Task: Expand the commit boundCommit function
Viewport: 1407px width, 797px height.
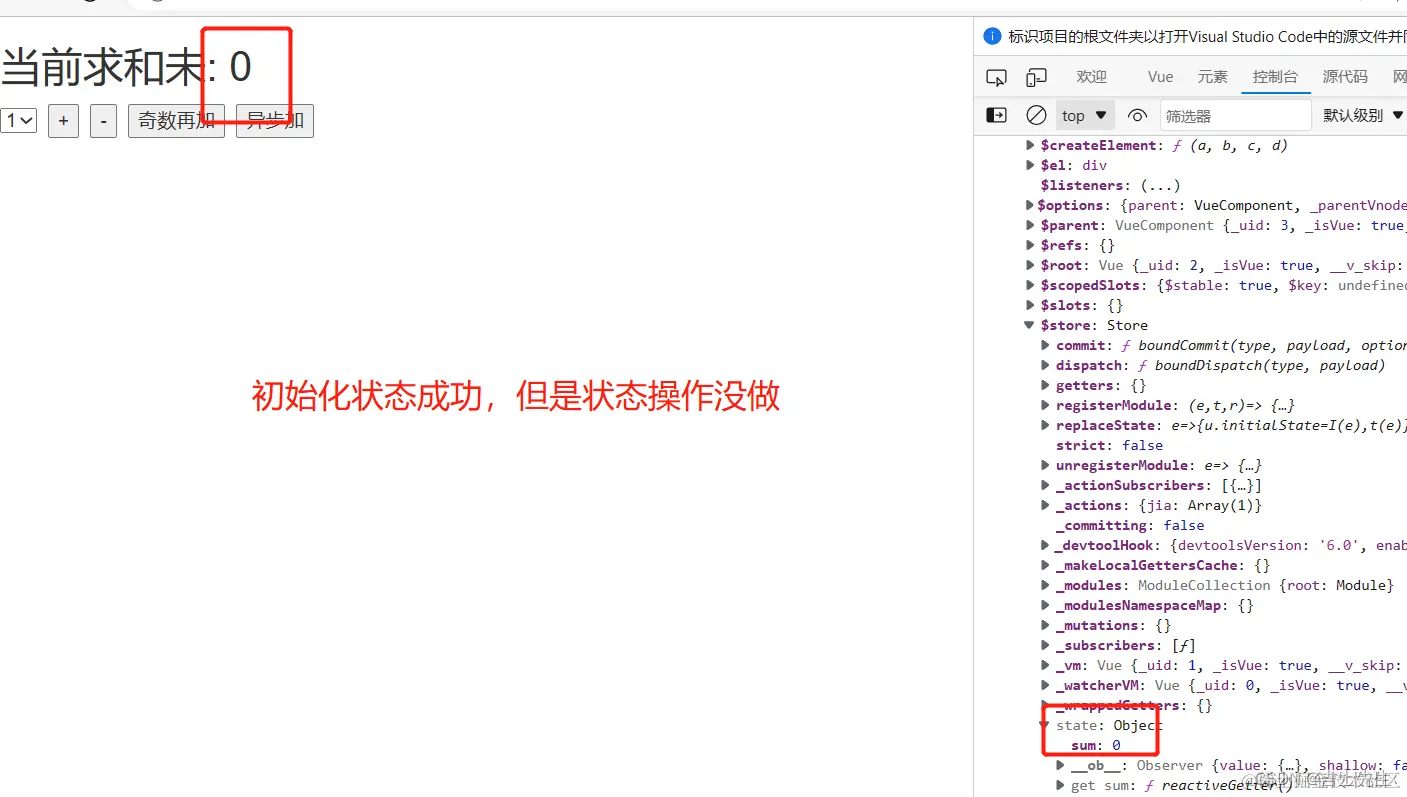Action: (1046, 345)
